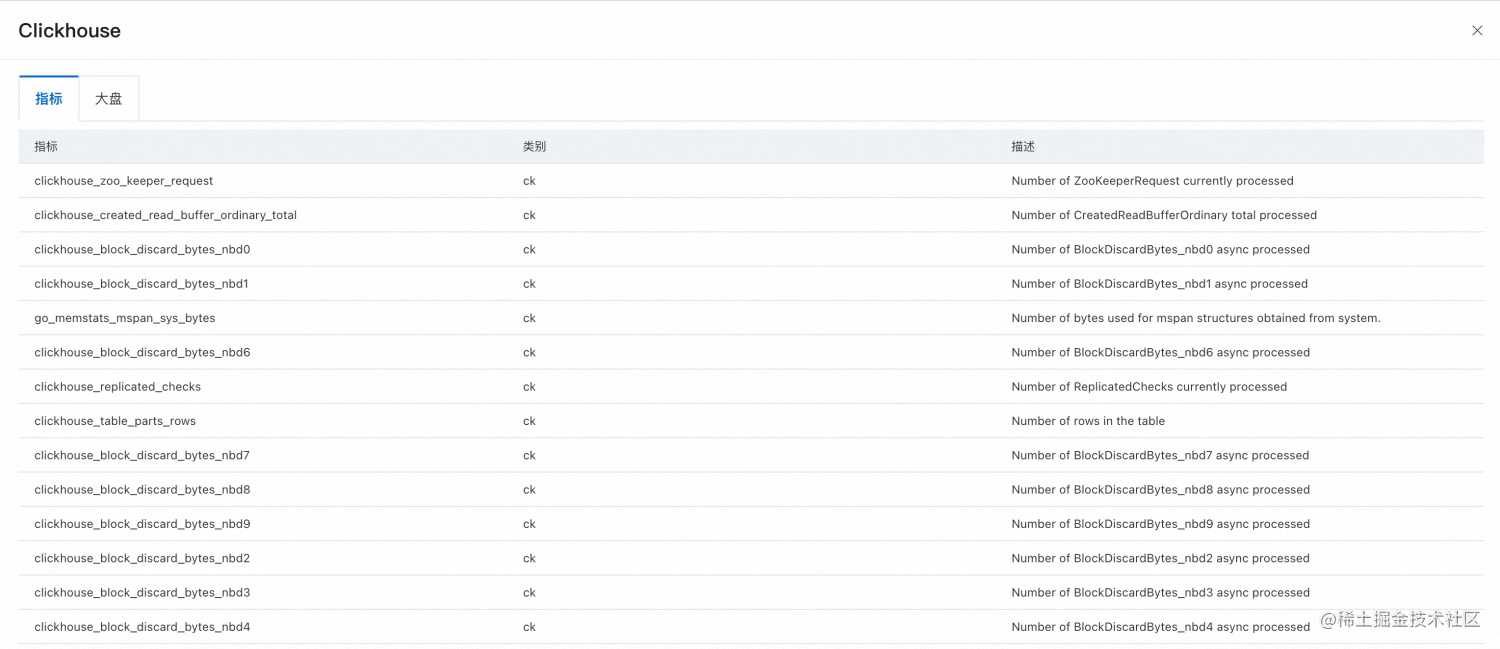Screen dimensions: 1500x649
Task: Click ck category in go_memstats_mspan_sys_bytes row
Action: pos(529,318)
